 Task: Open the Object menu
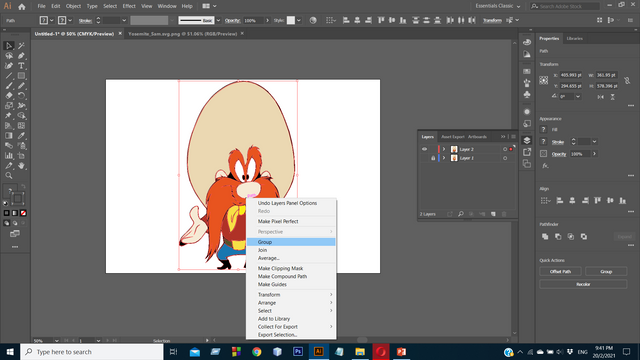tap(73, 6)
